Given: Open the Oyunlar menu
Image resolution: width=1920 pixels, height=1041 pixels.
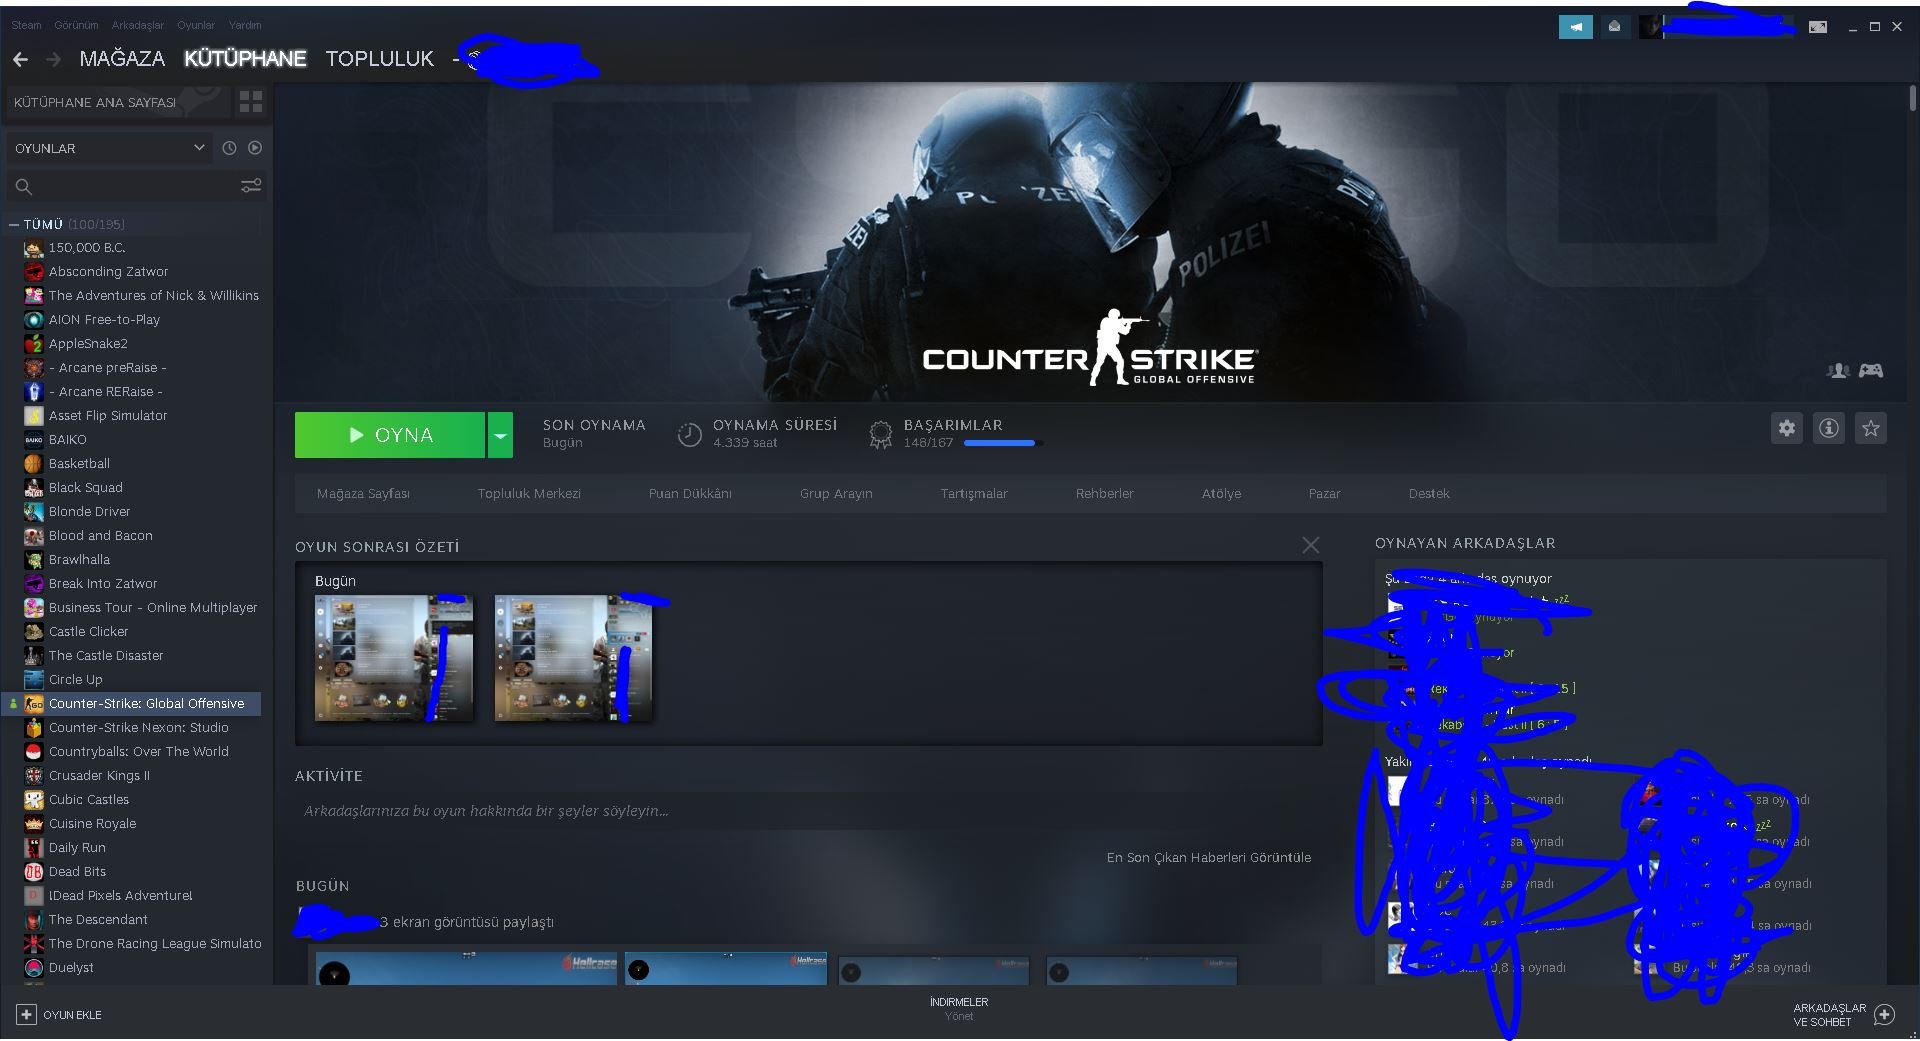Looking at the screenshot, I should pos(196,25).
